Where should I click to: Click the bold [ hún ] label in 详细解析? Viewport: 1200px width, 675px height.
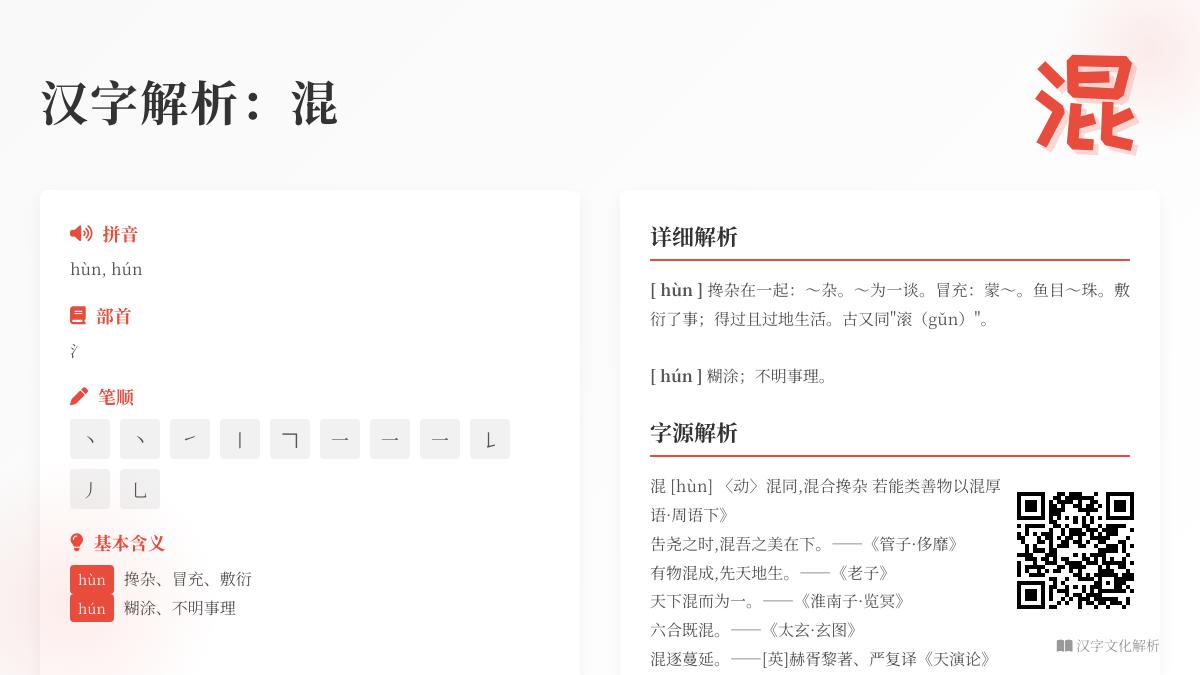(x=676, y=376)
